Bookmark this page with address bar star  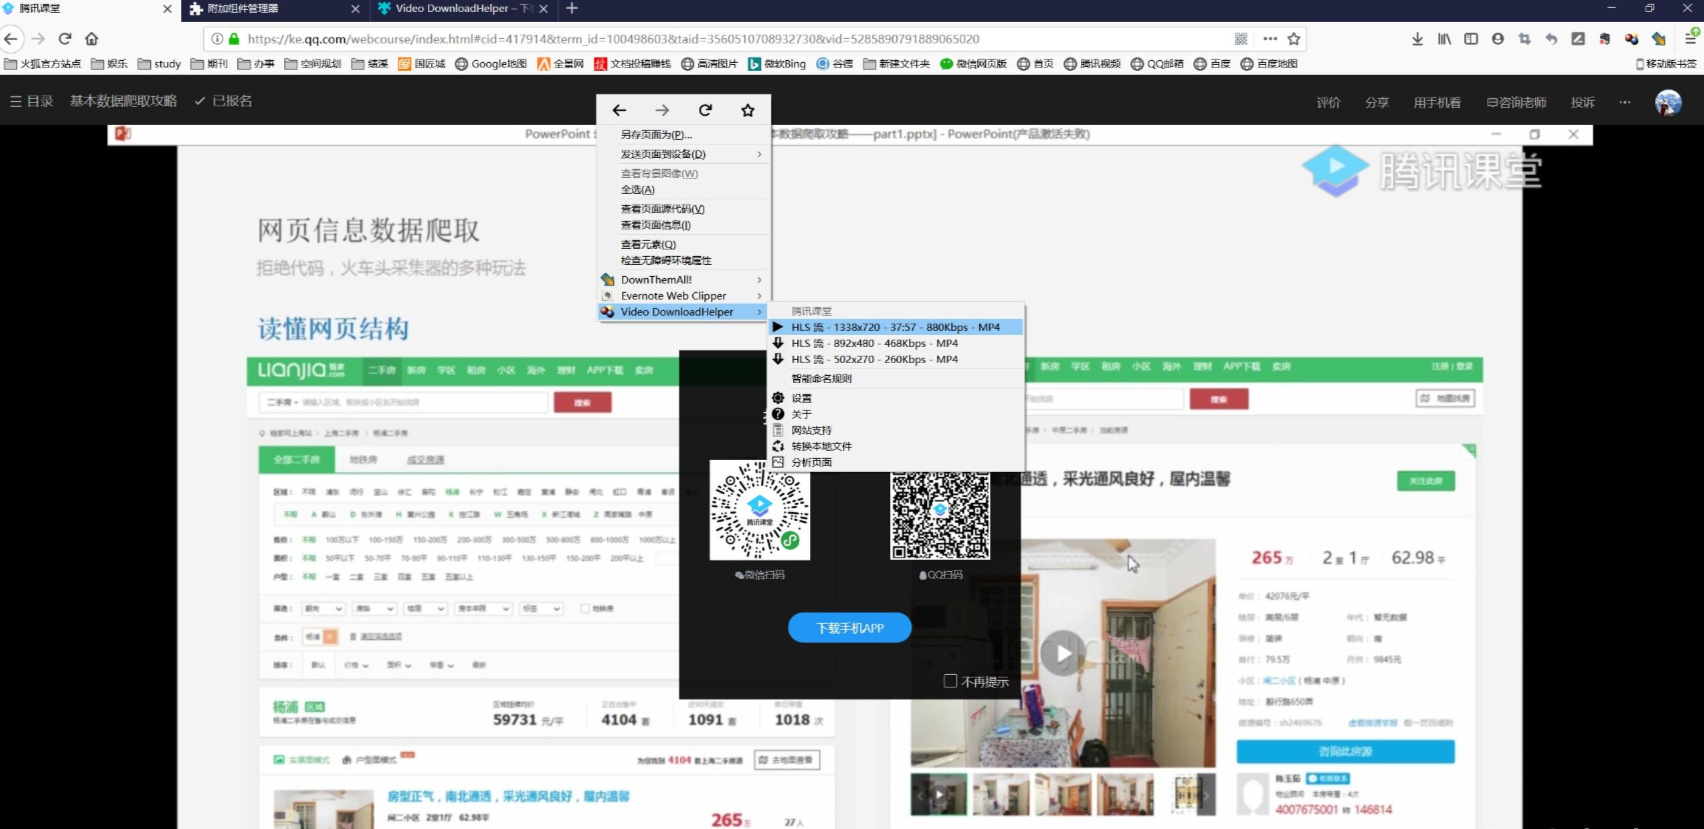(1294, 39)
